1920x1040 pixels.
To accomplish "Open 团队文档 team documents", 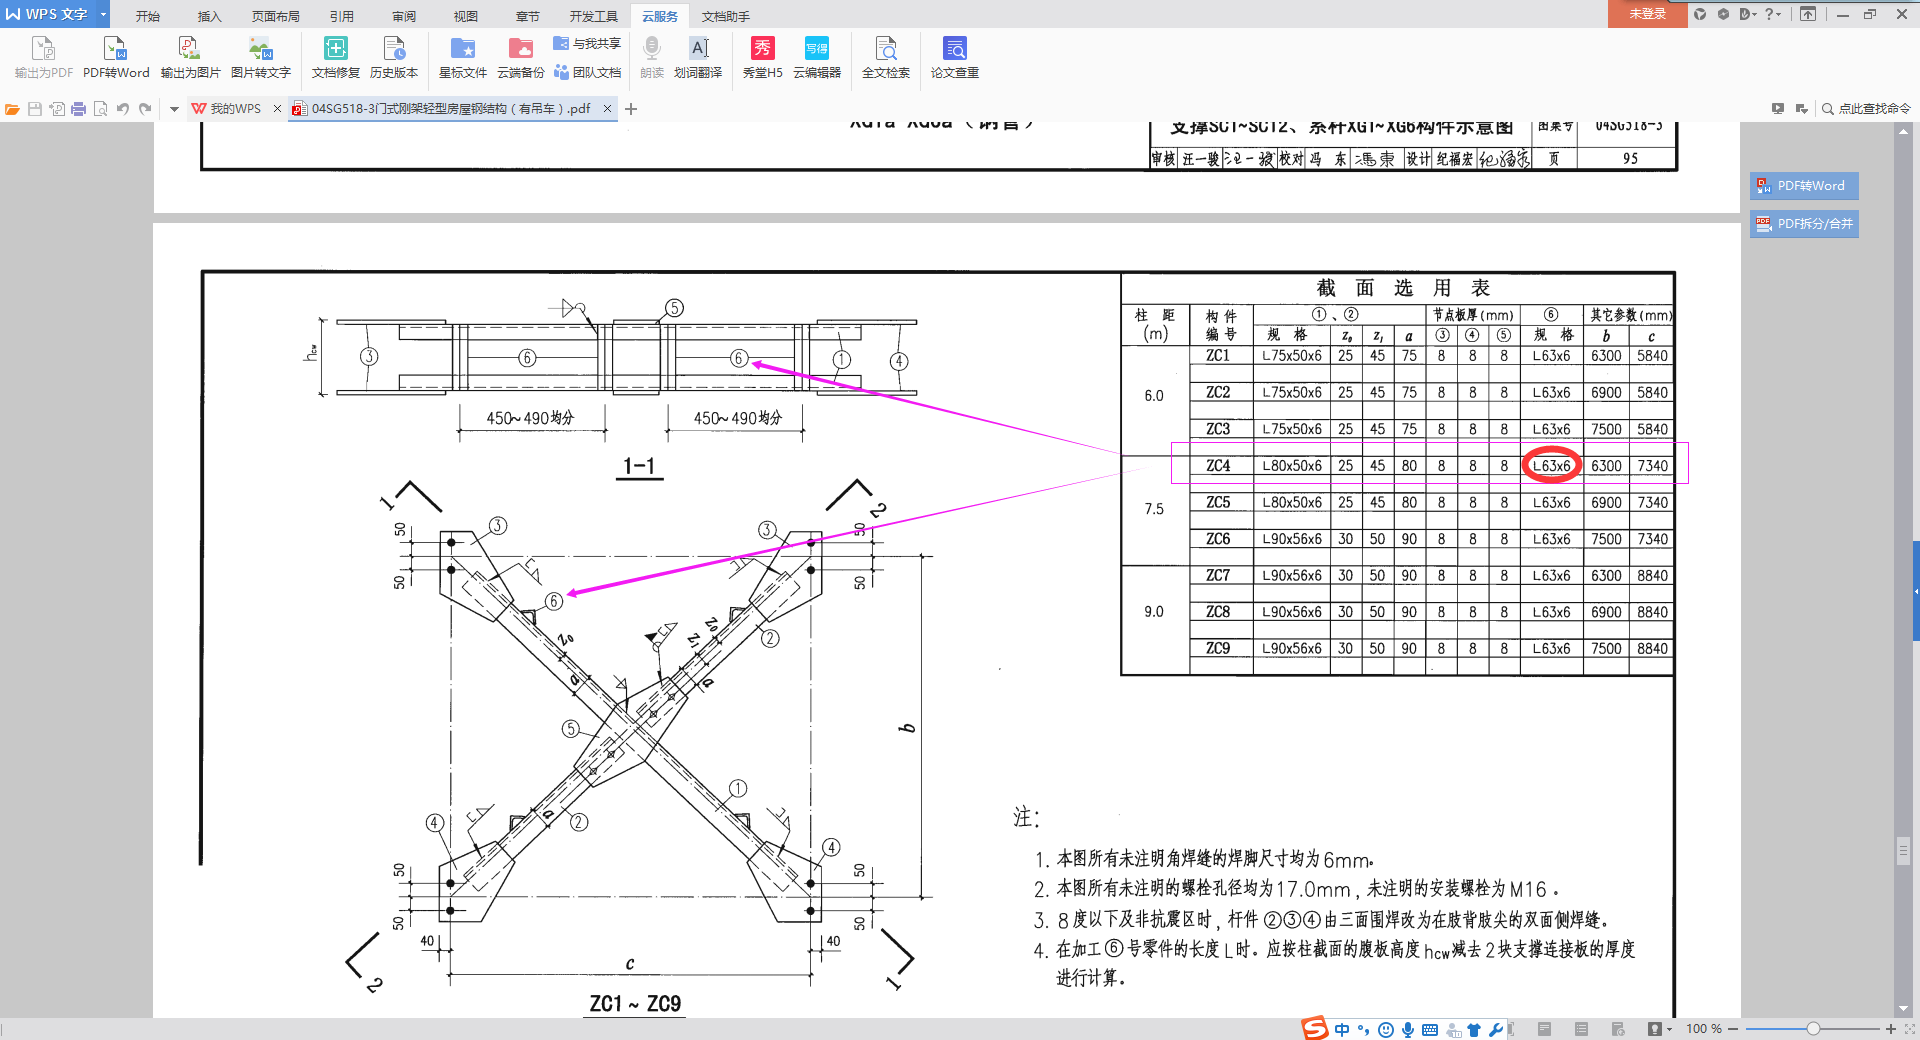I will pos(587,72).
